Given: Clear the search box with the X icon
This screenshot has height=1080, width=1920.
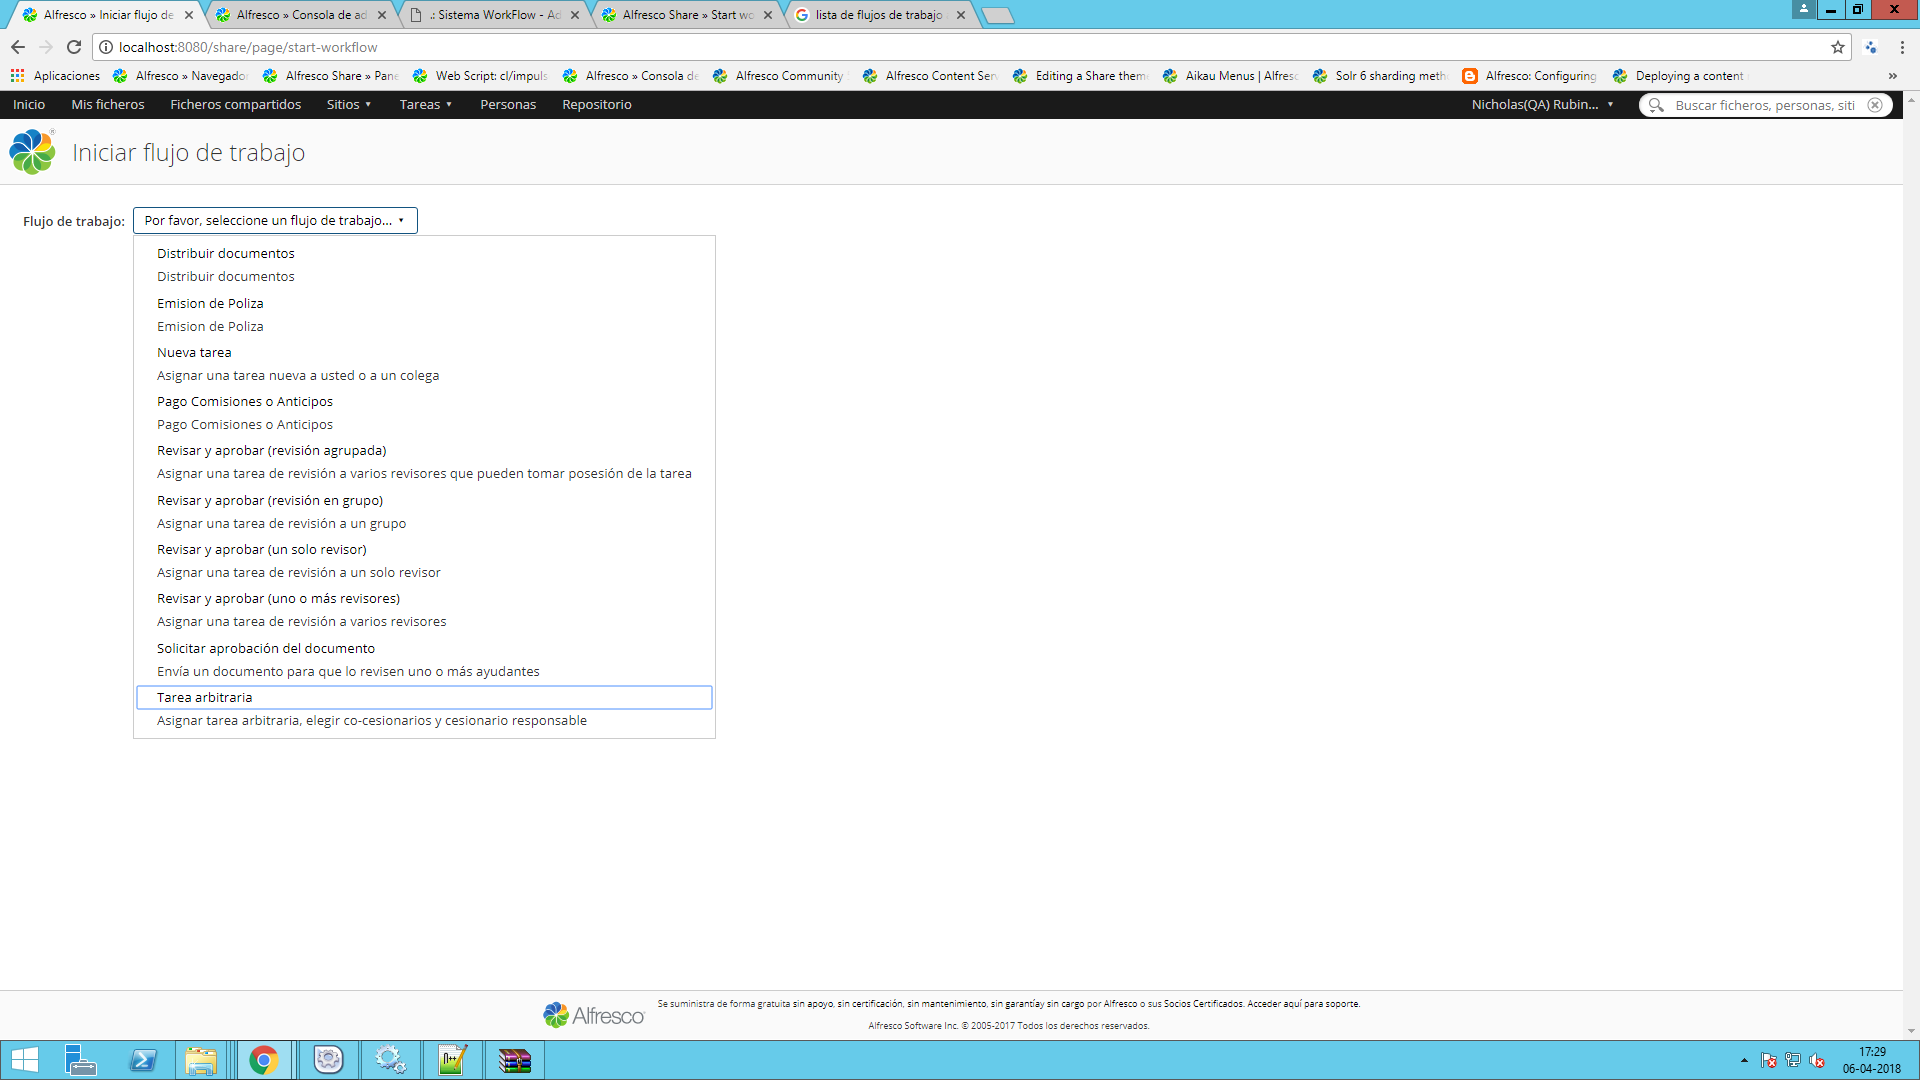Looking at the screenshot, I should click(x=1875, y=105).
